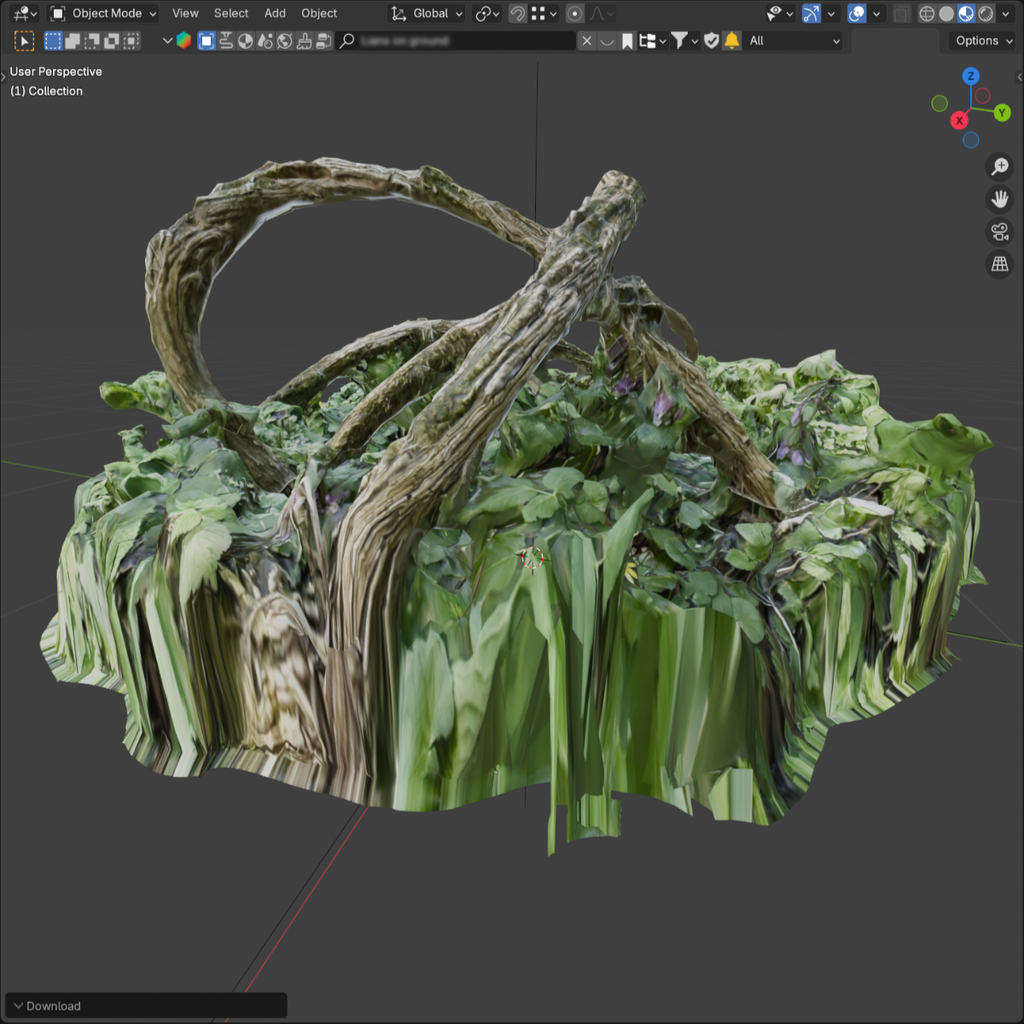Screen dimensions: 1024x1024
Task: Activate the Move View hand icon
Action: coord(999,199)
